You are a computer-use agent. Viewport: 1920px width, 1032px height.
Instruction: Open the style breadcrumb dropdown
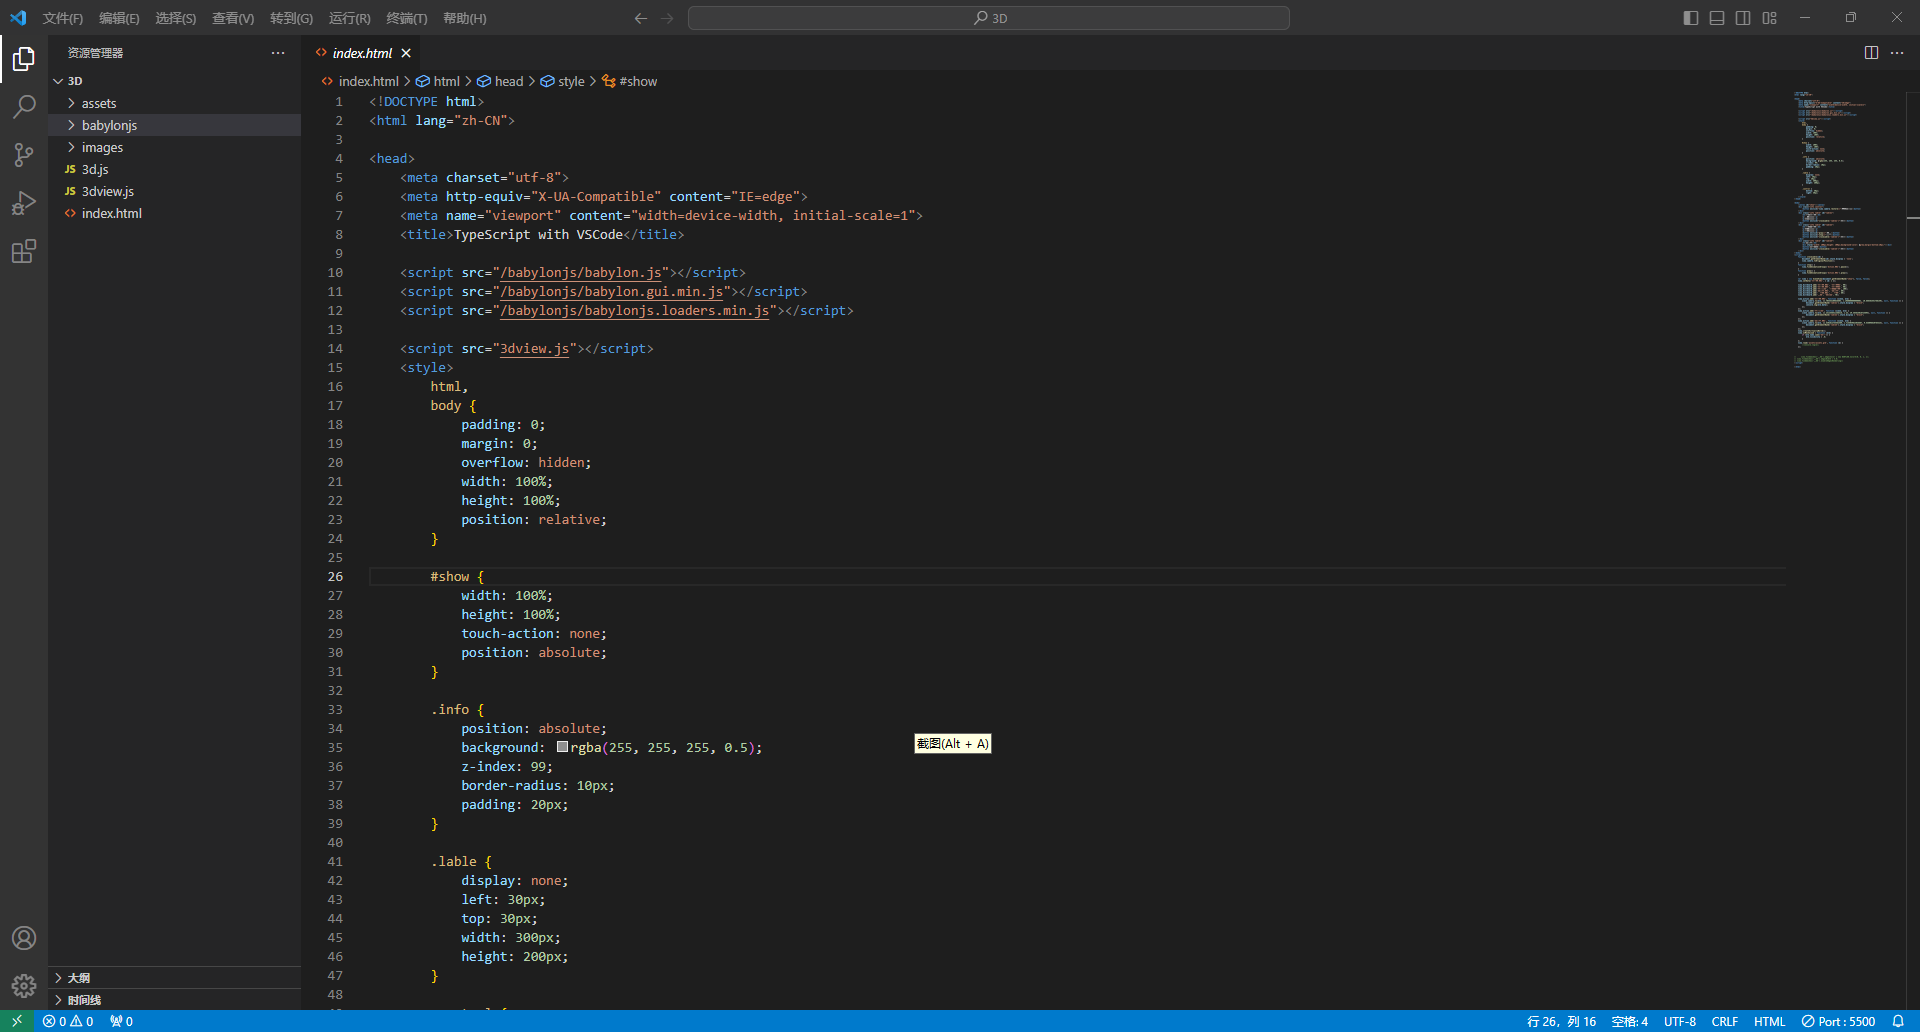coord(563,82)
